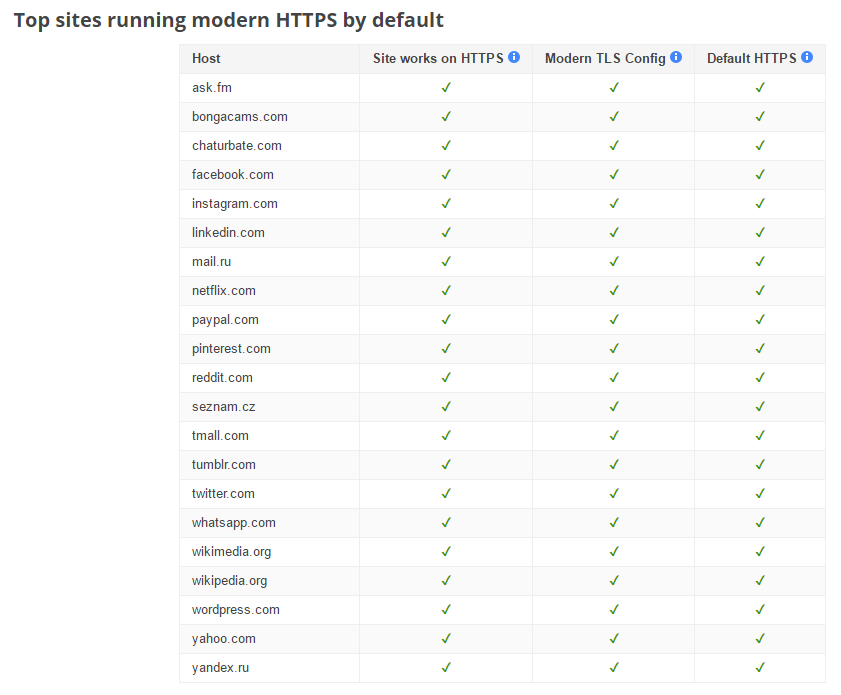Select the linkedin.com host entry
This screenshot has height=695, width=841.
228,233
